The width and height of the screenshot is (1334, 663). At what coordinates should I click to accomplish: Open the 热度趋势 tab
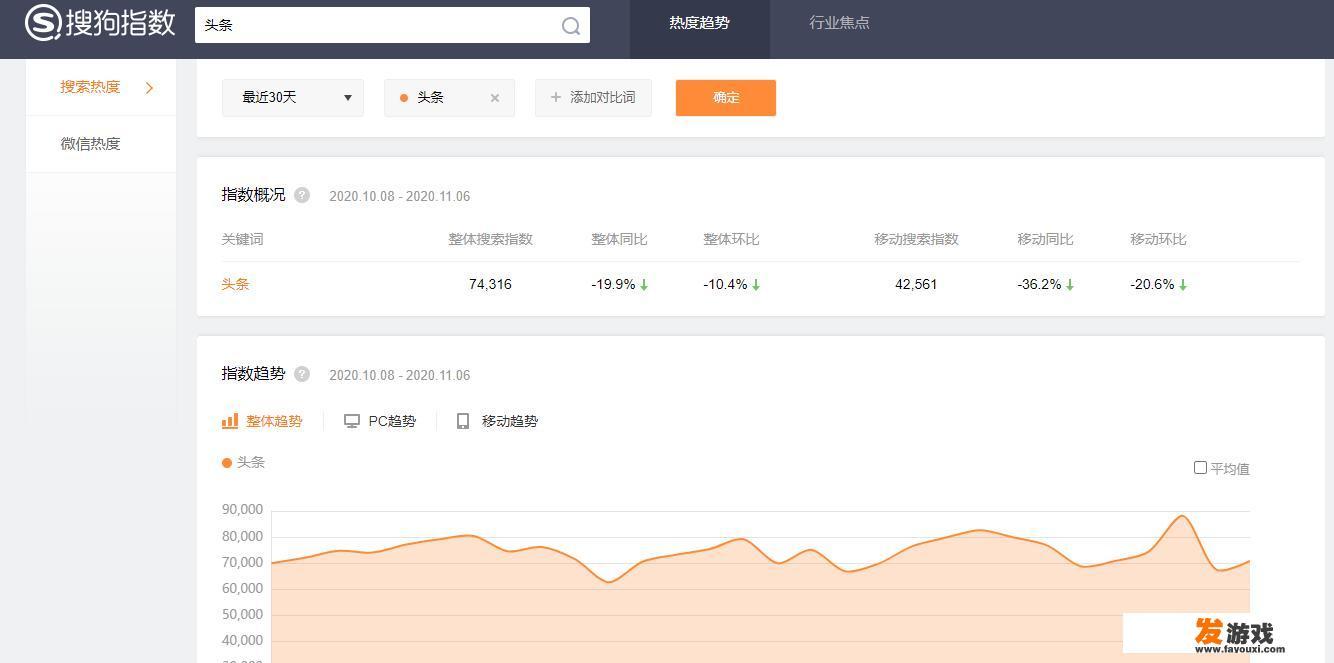(699, 23)
